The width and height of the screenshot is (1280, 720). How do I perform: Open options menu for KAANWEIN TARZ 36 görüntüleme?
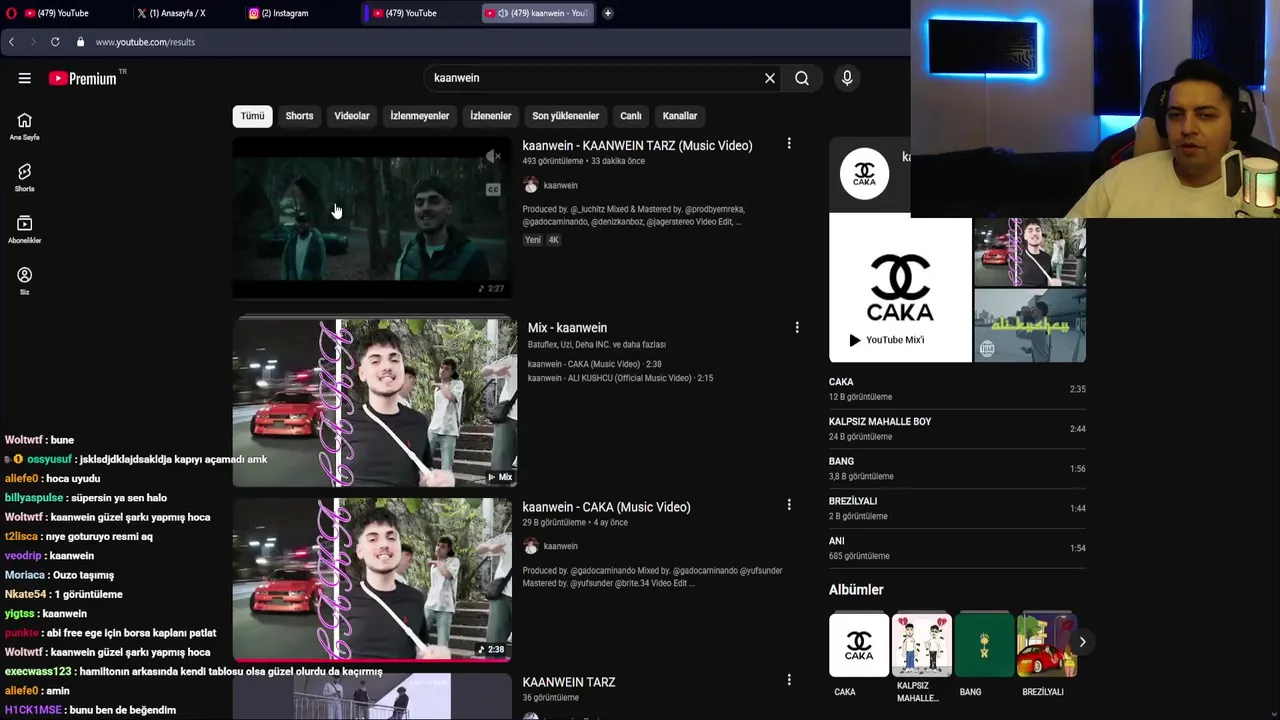pos(789,680)
